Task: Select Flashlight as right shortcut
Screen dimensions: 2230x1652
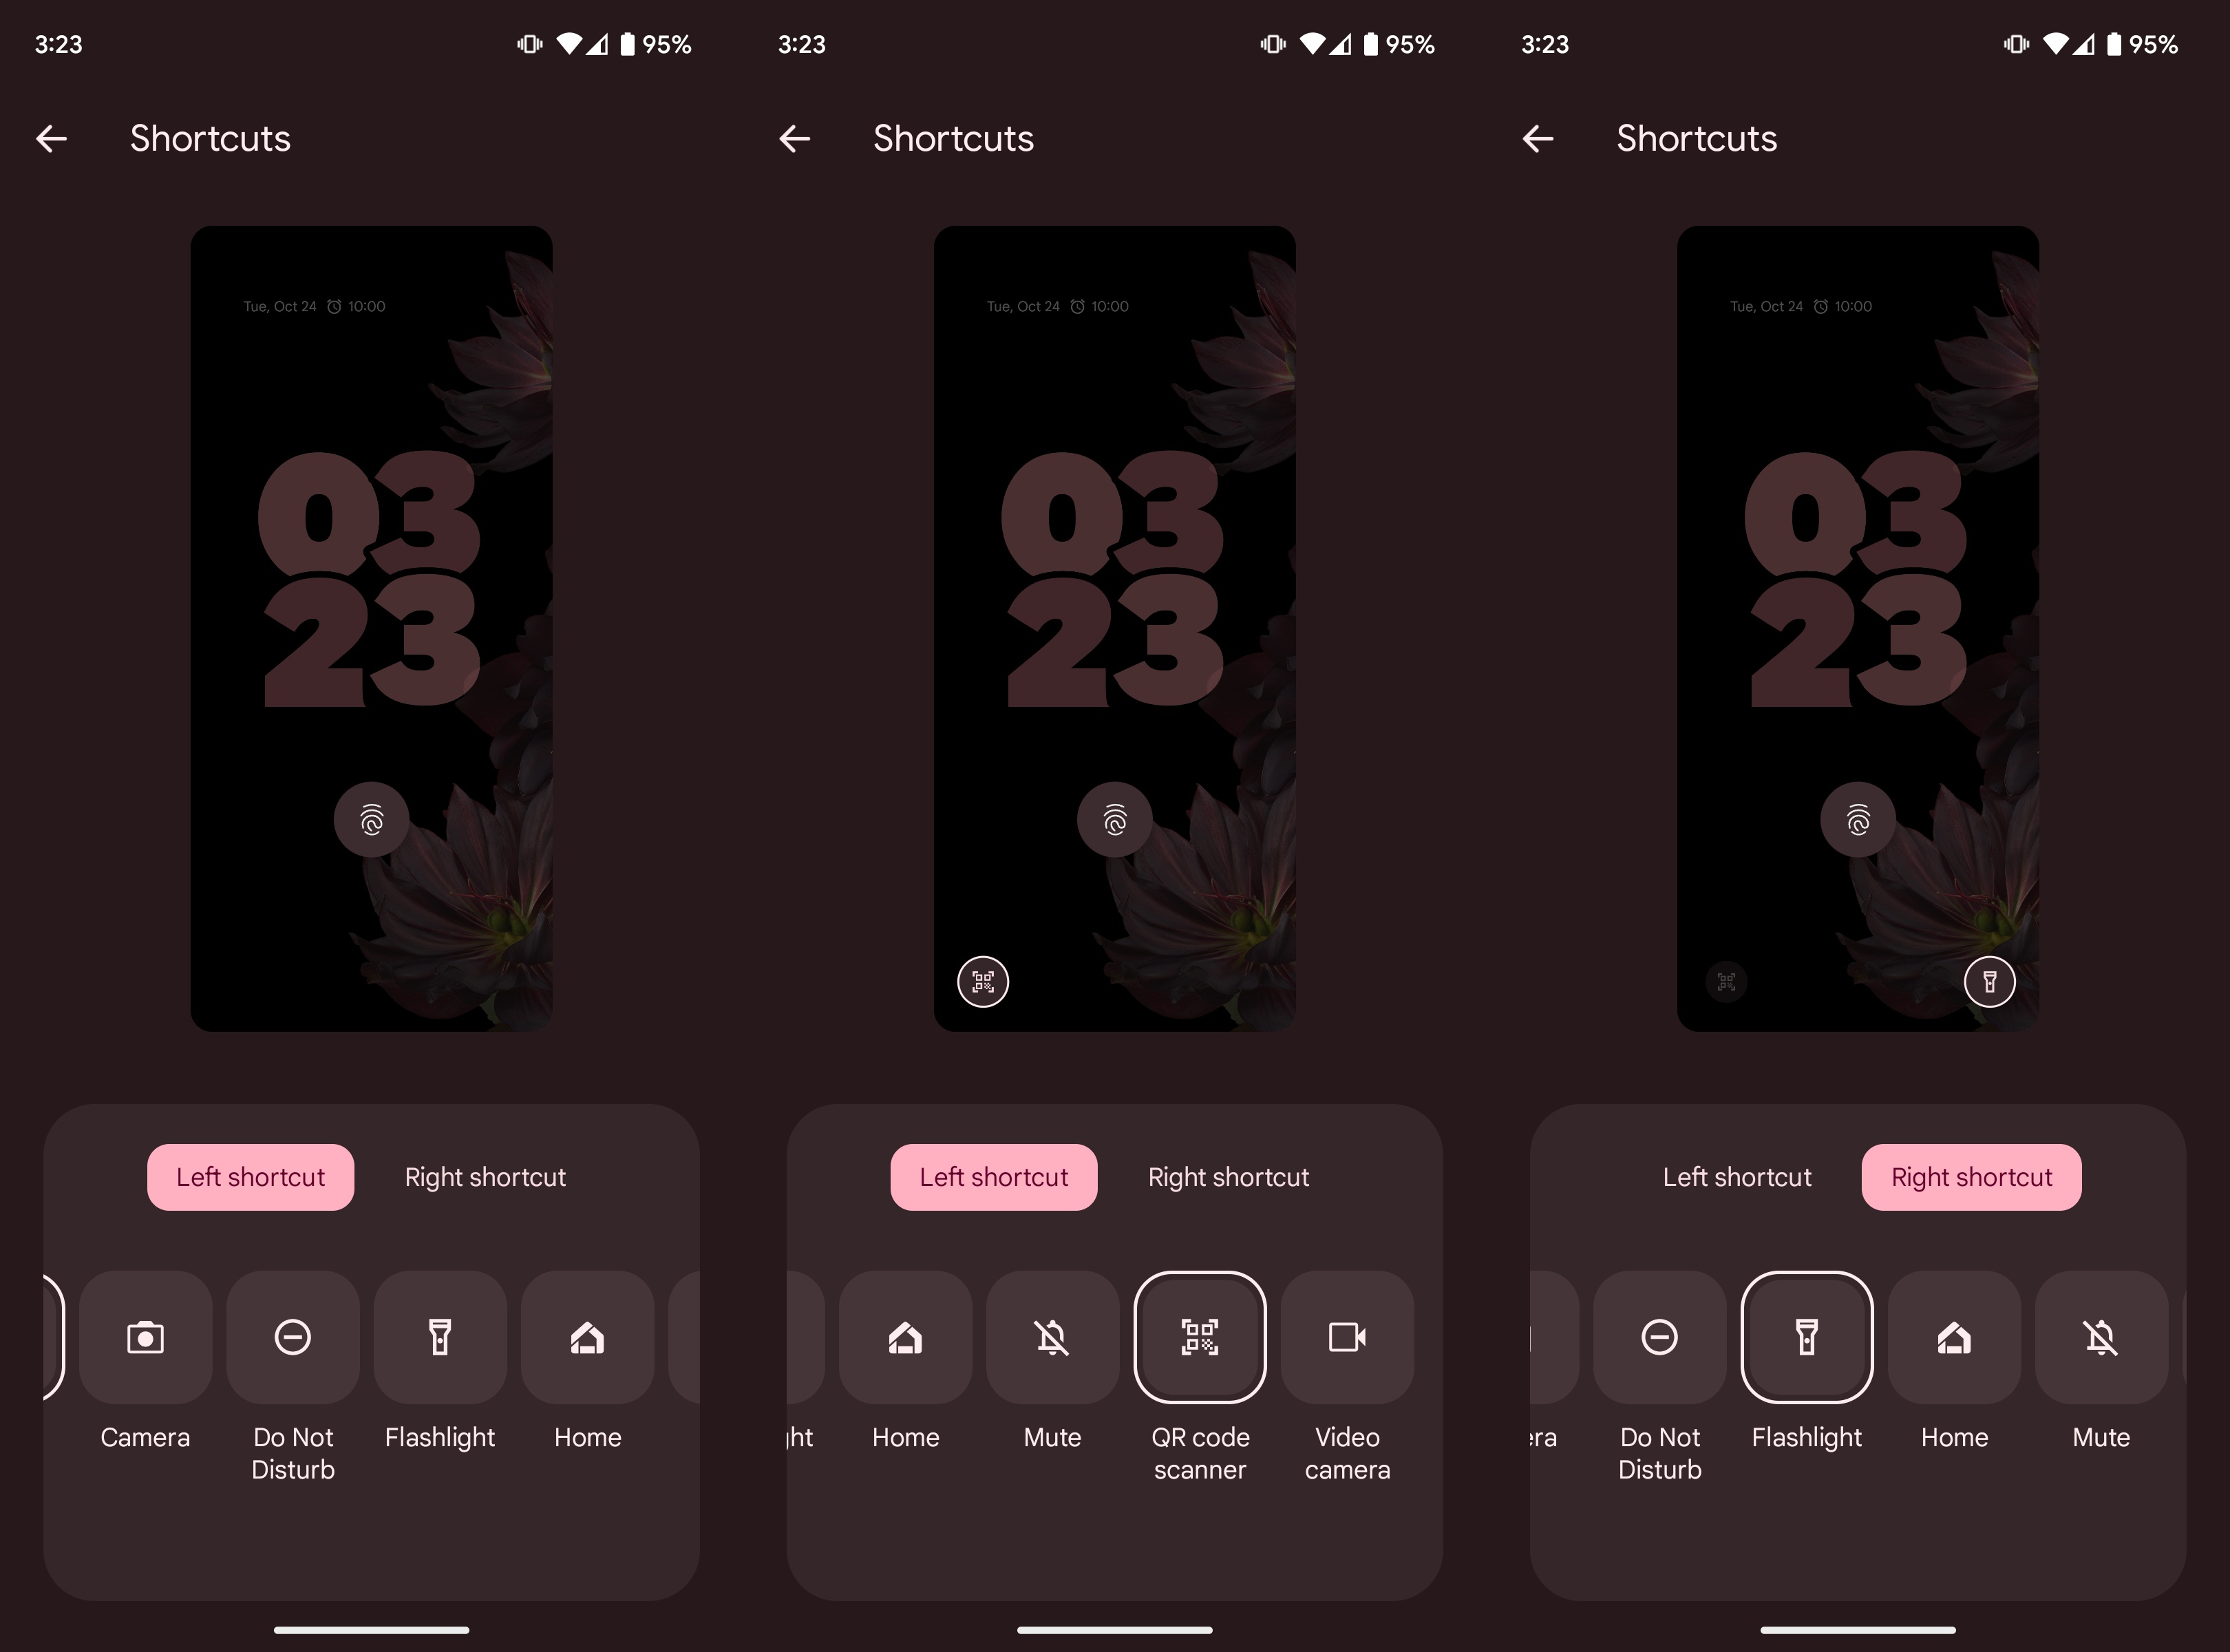Action: click(x=1807, y=1336)
